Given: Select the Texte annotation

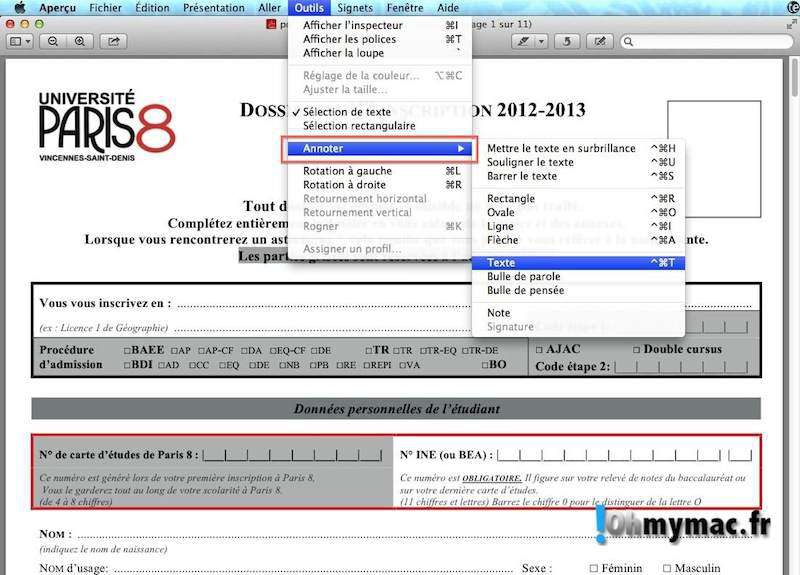Looking at the screenshot, I should (579, 263).
